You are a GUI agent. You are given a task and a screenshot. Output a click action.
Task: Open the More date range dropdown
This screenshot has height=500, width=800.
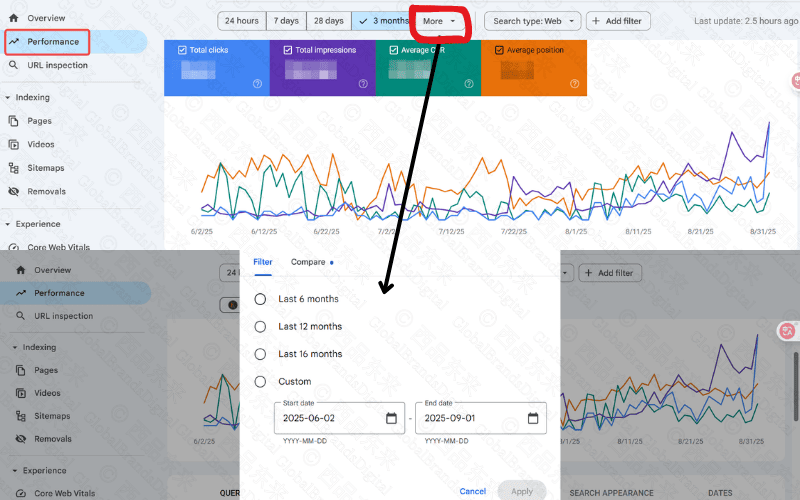click(x=440, y=20)
